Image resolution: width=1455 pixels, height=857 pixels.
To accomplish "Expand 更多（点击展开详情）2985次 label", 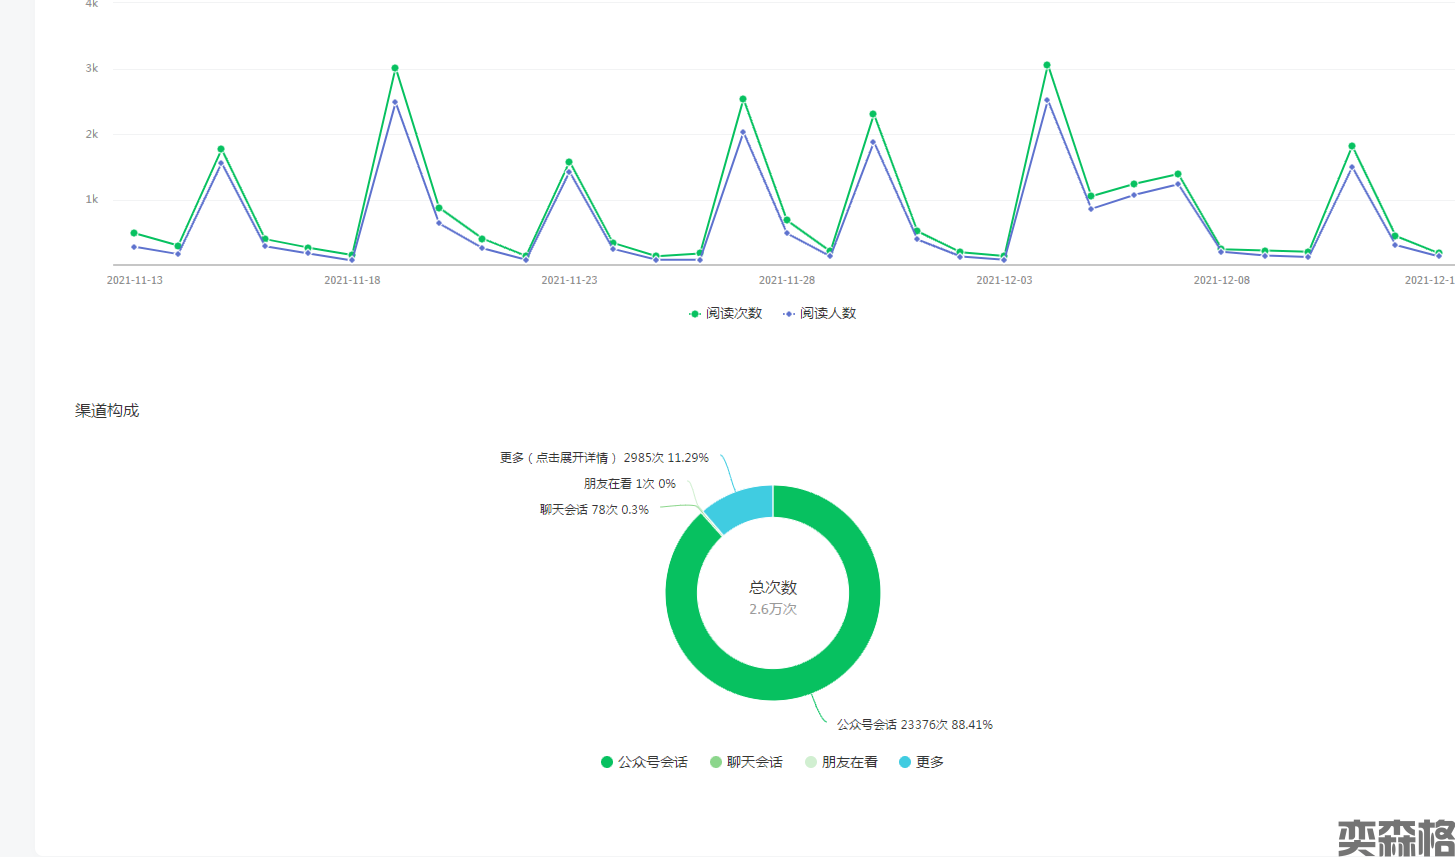I will 604,458.
